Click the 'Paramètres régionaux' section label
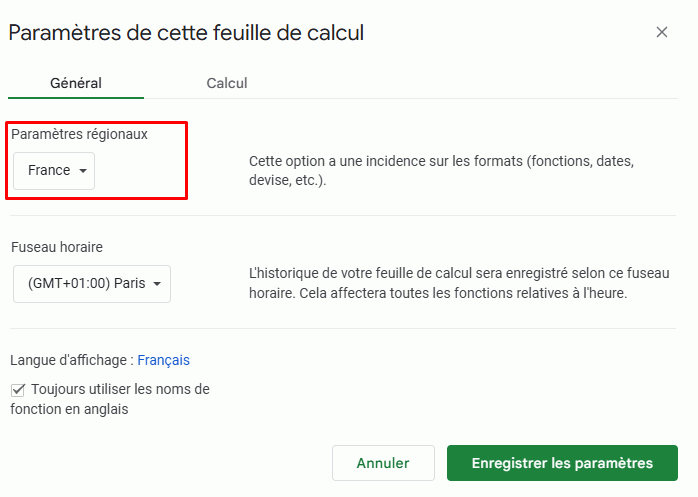This screenshot has height=497, width=698. click(80, 134)
